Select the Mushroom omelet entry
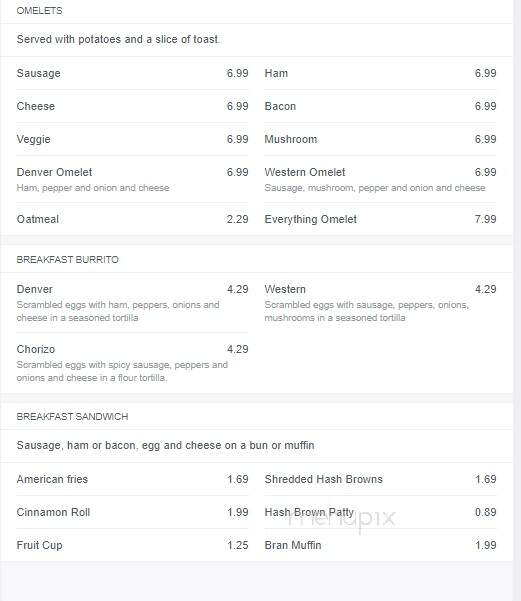The width and height of the screenshot is (521, 601). coord(380,139)
